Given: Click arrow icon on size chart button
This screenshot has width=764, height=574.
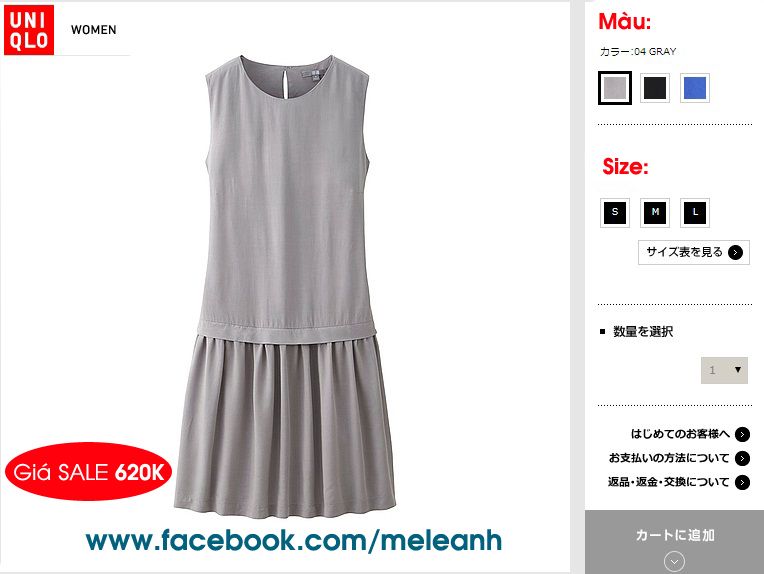Looking at the screenshot, I should click(x=735, y=252).
